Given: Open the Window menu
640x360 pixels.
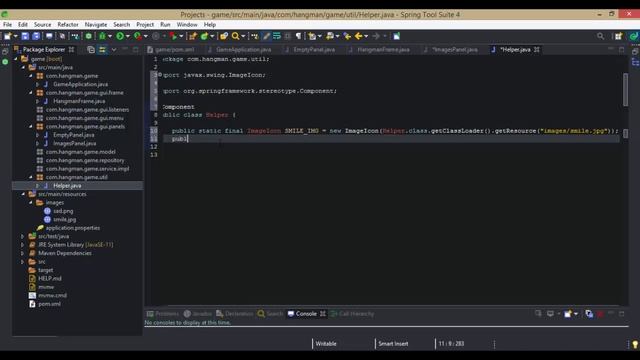Looking at the screenshot, I should click(x=187, y=24).
